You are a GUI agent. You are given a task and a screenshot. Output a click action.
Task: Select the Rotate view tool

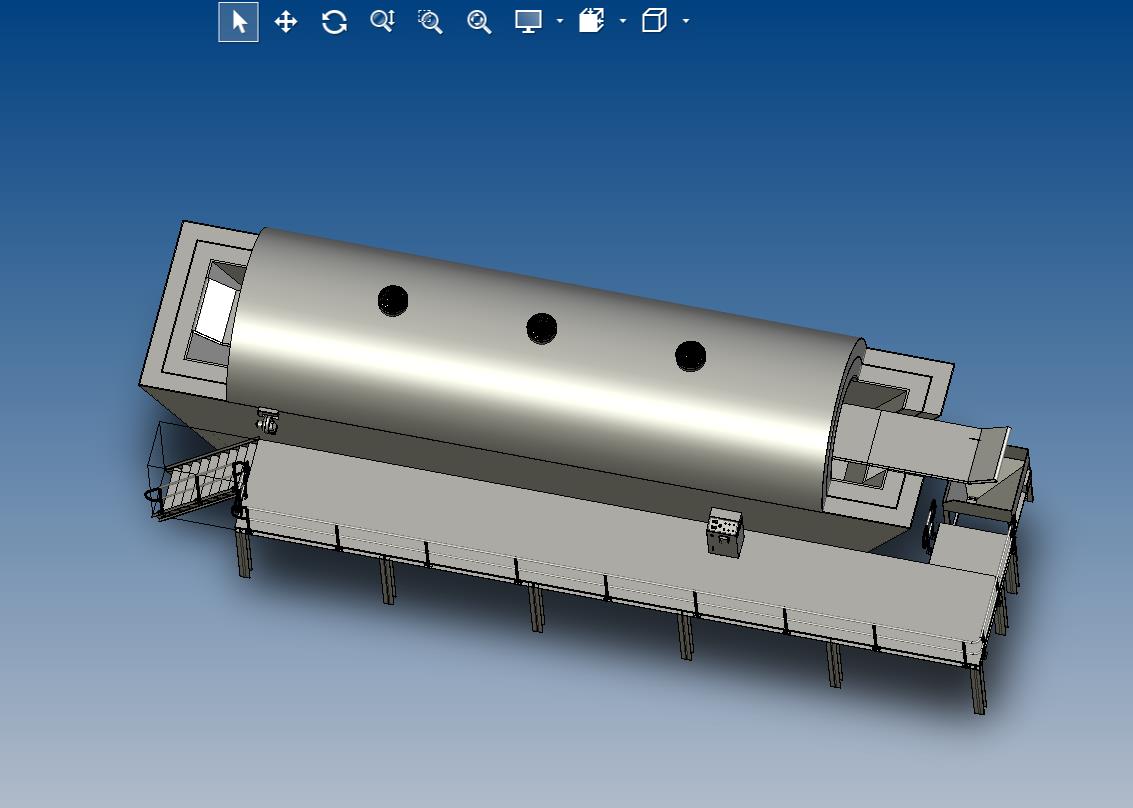[335, 22]
